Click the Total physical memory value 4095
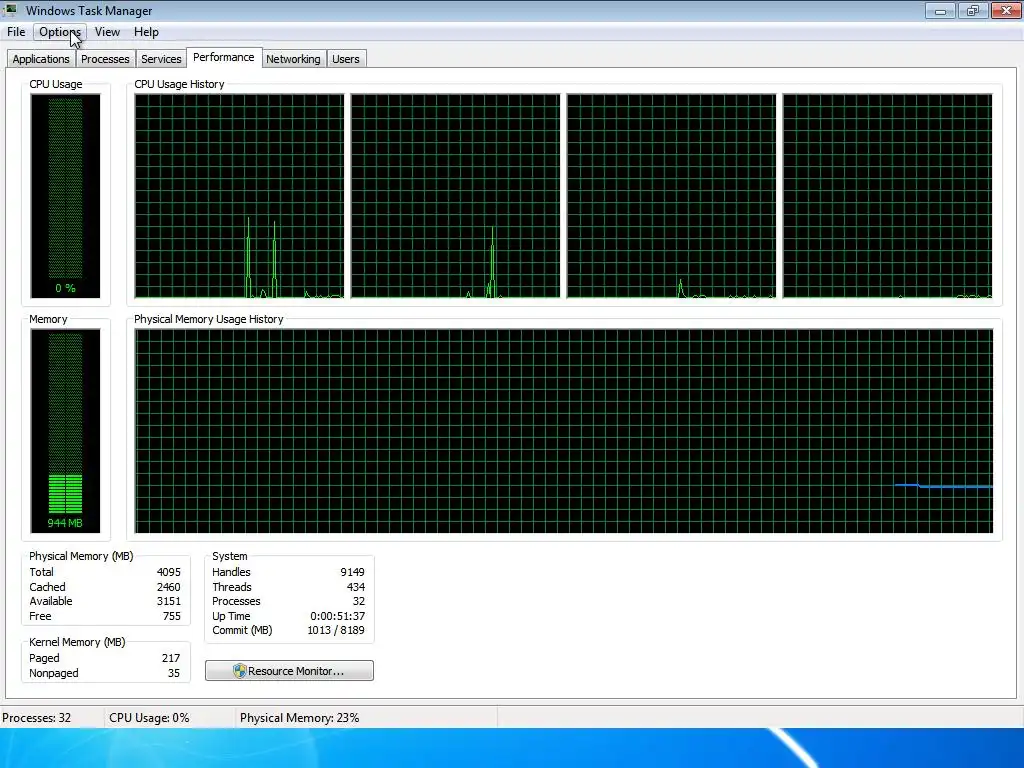 168,572
